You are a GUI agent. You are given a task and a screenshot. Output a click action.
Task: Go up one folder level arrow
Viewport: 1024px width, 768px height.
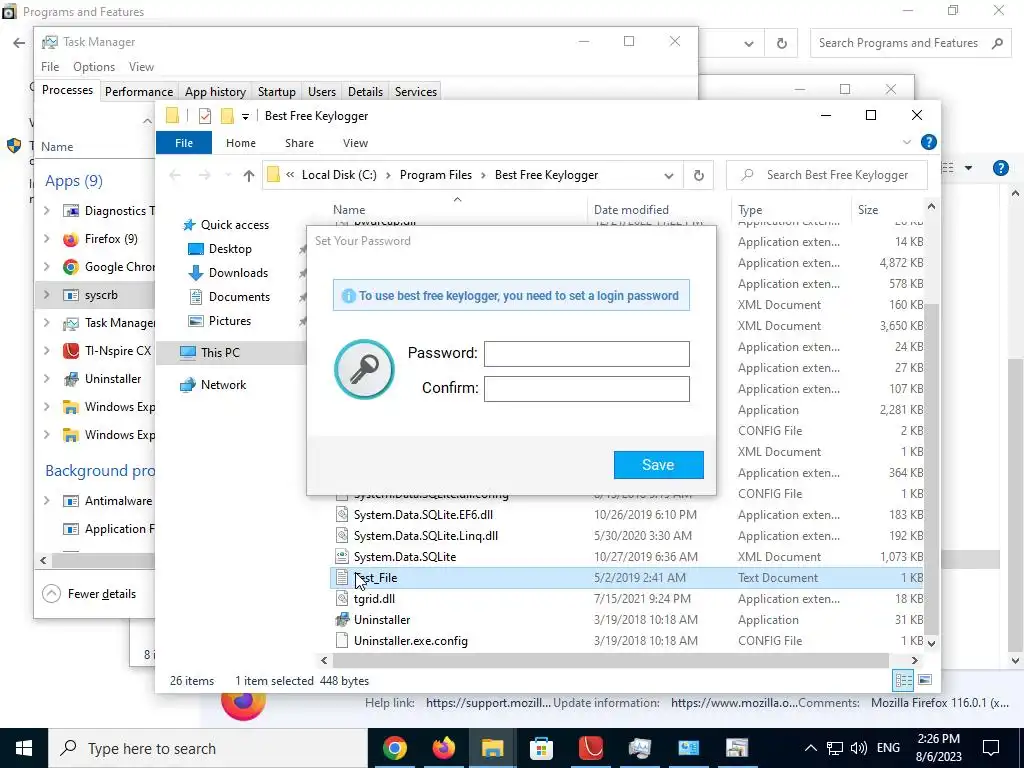pos(248,175)
